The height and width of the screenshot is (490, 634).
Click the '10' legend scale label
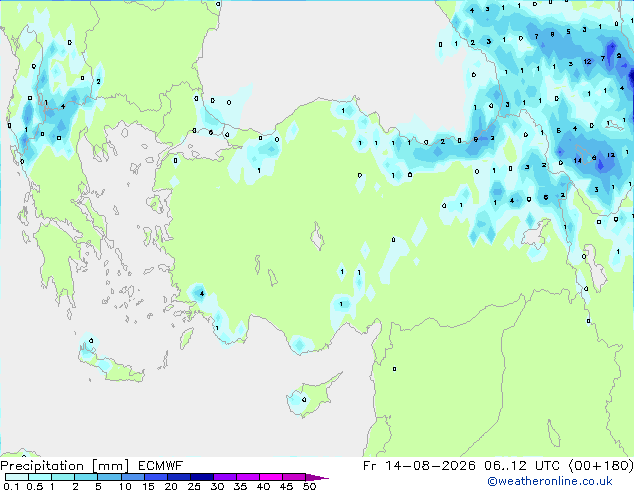point(125,486)
